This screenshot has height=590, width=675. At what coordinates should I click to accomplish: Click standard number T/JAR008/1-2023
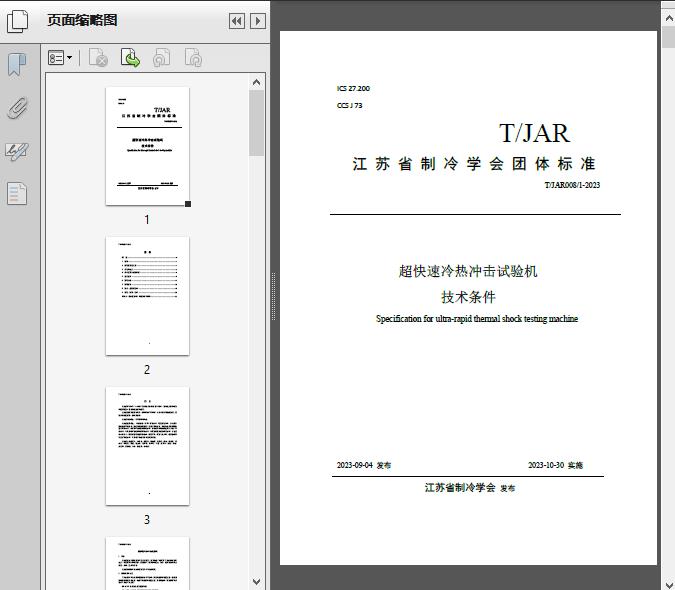pyautogui.click(x=572, y=185)
